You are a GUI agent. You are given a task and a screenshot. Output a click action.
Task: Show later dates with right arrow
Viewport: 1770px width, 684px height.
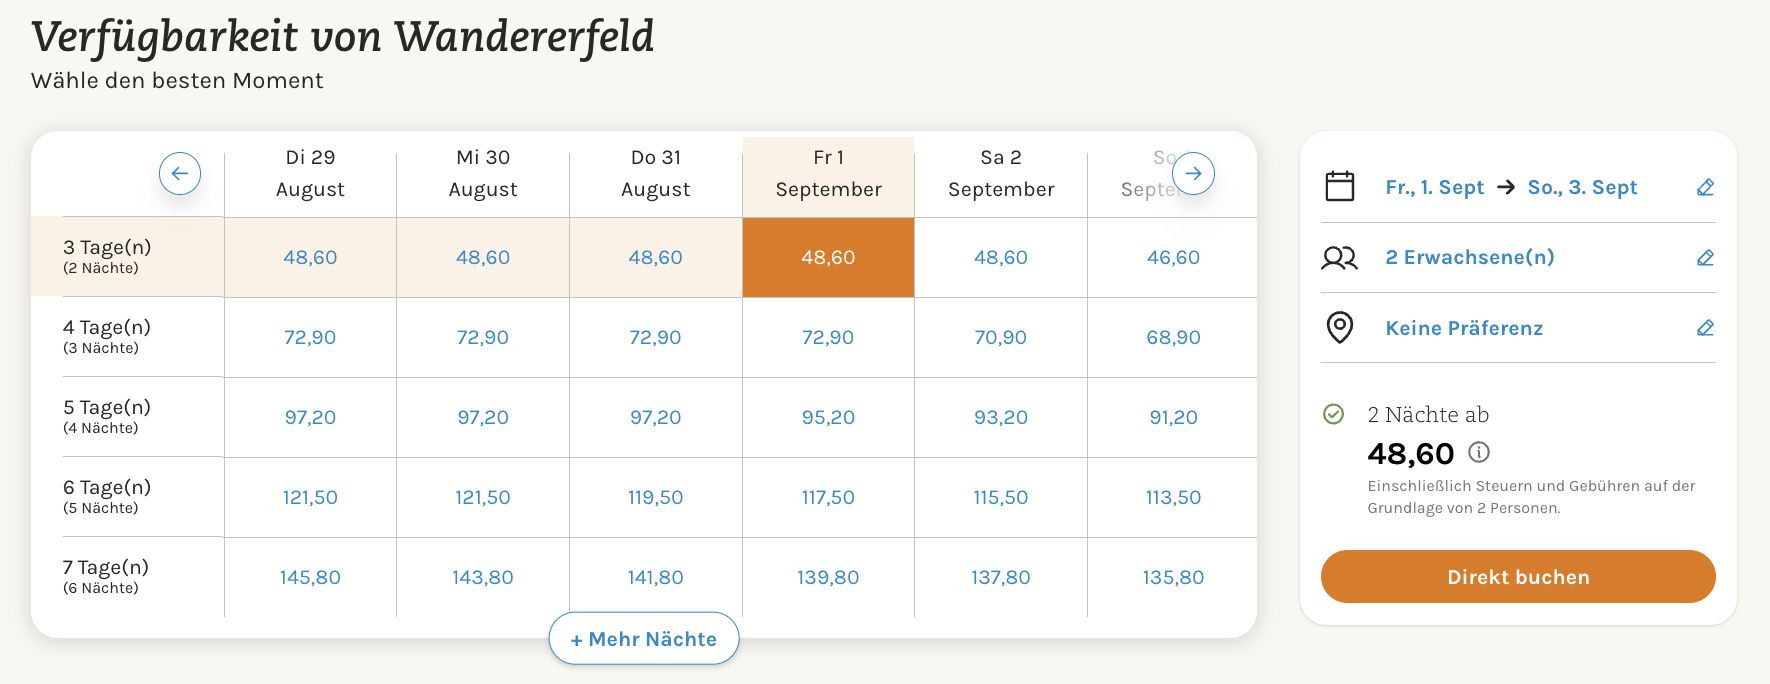[1193, 174]
